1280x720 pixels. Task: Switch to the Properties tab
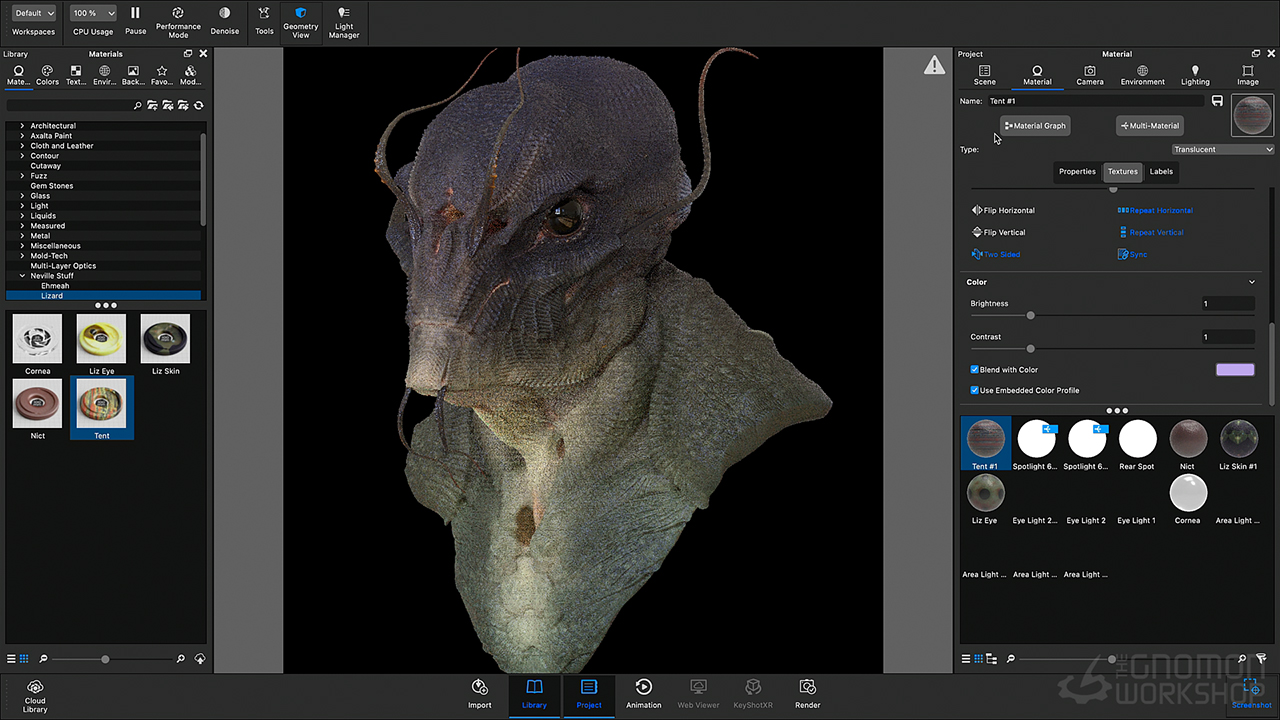click(x=1077, y=172)
